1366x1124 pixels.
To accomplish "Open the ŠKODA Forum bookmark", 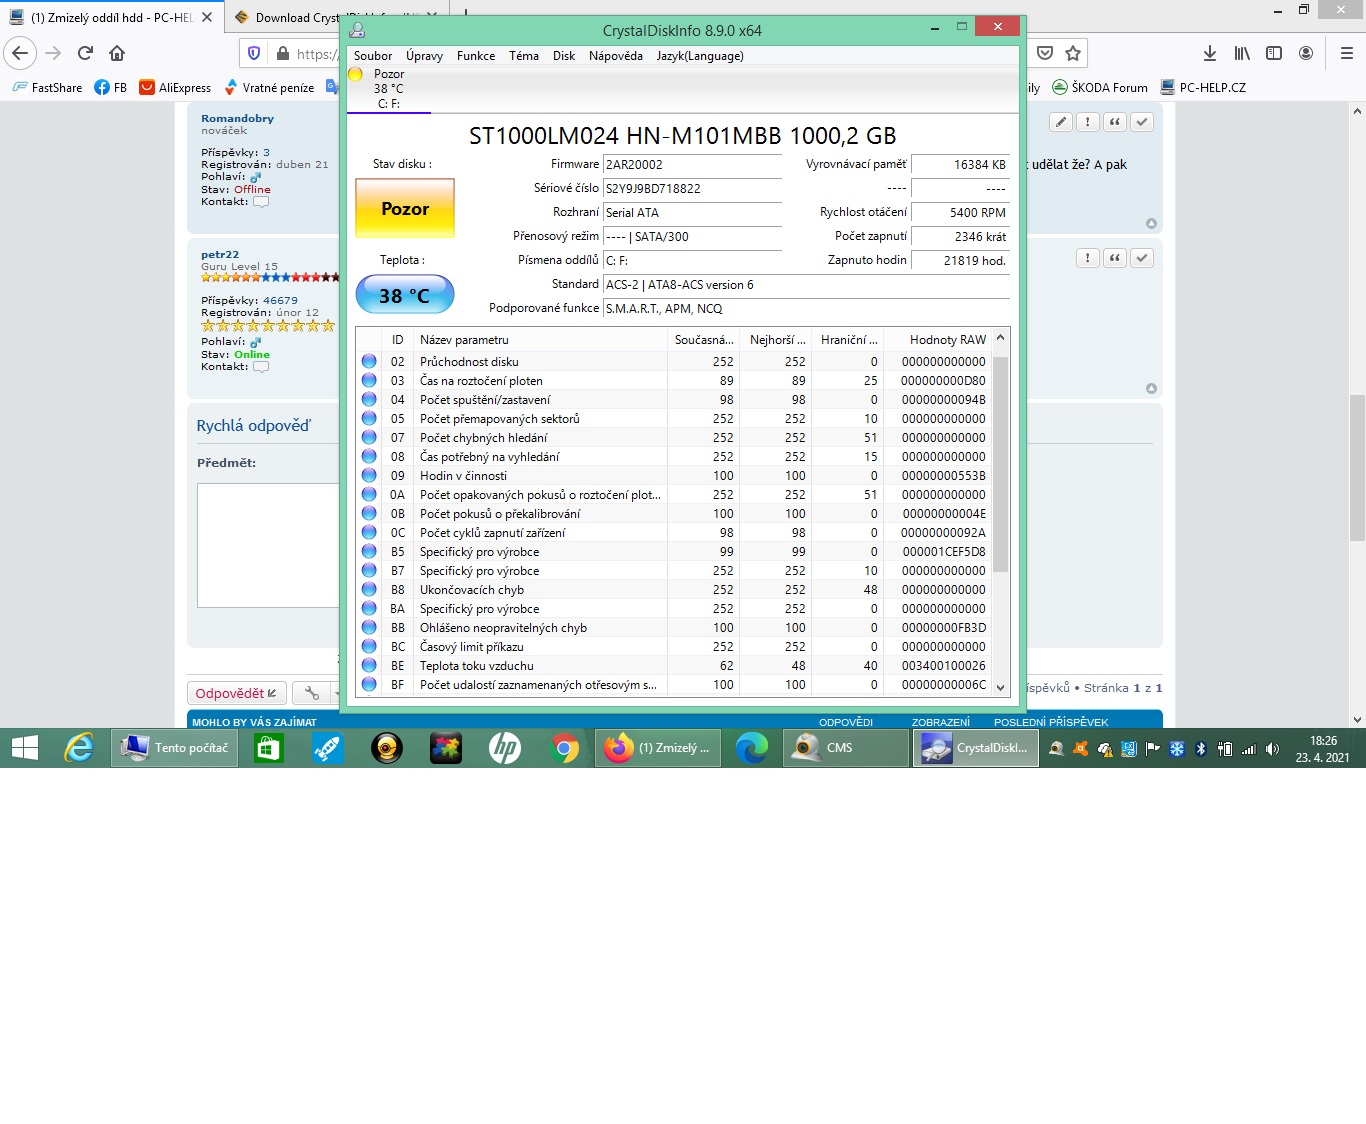I will tap(1100, 88).
